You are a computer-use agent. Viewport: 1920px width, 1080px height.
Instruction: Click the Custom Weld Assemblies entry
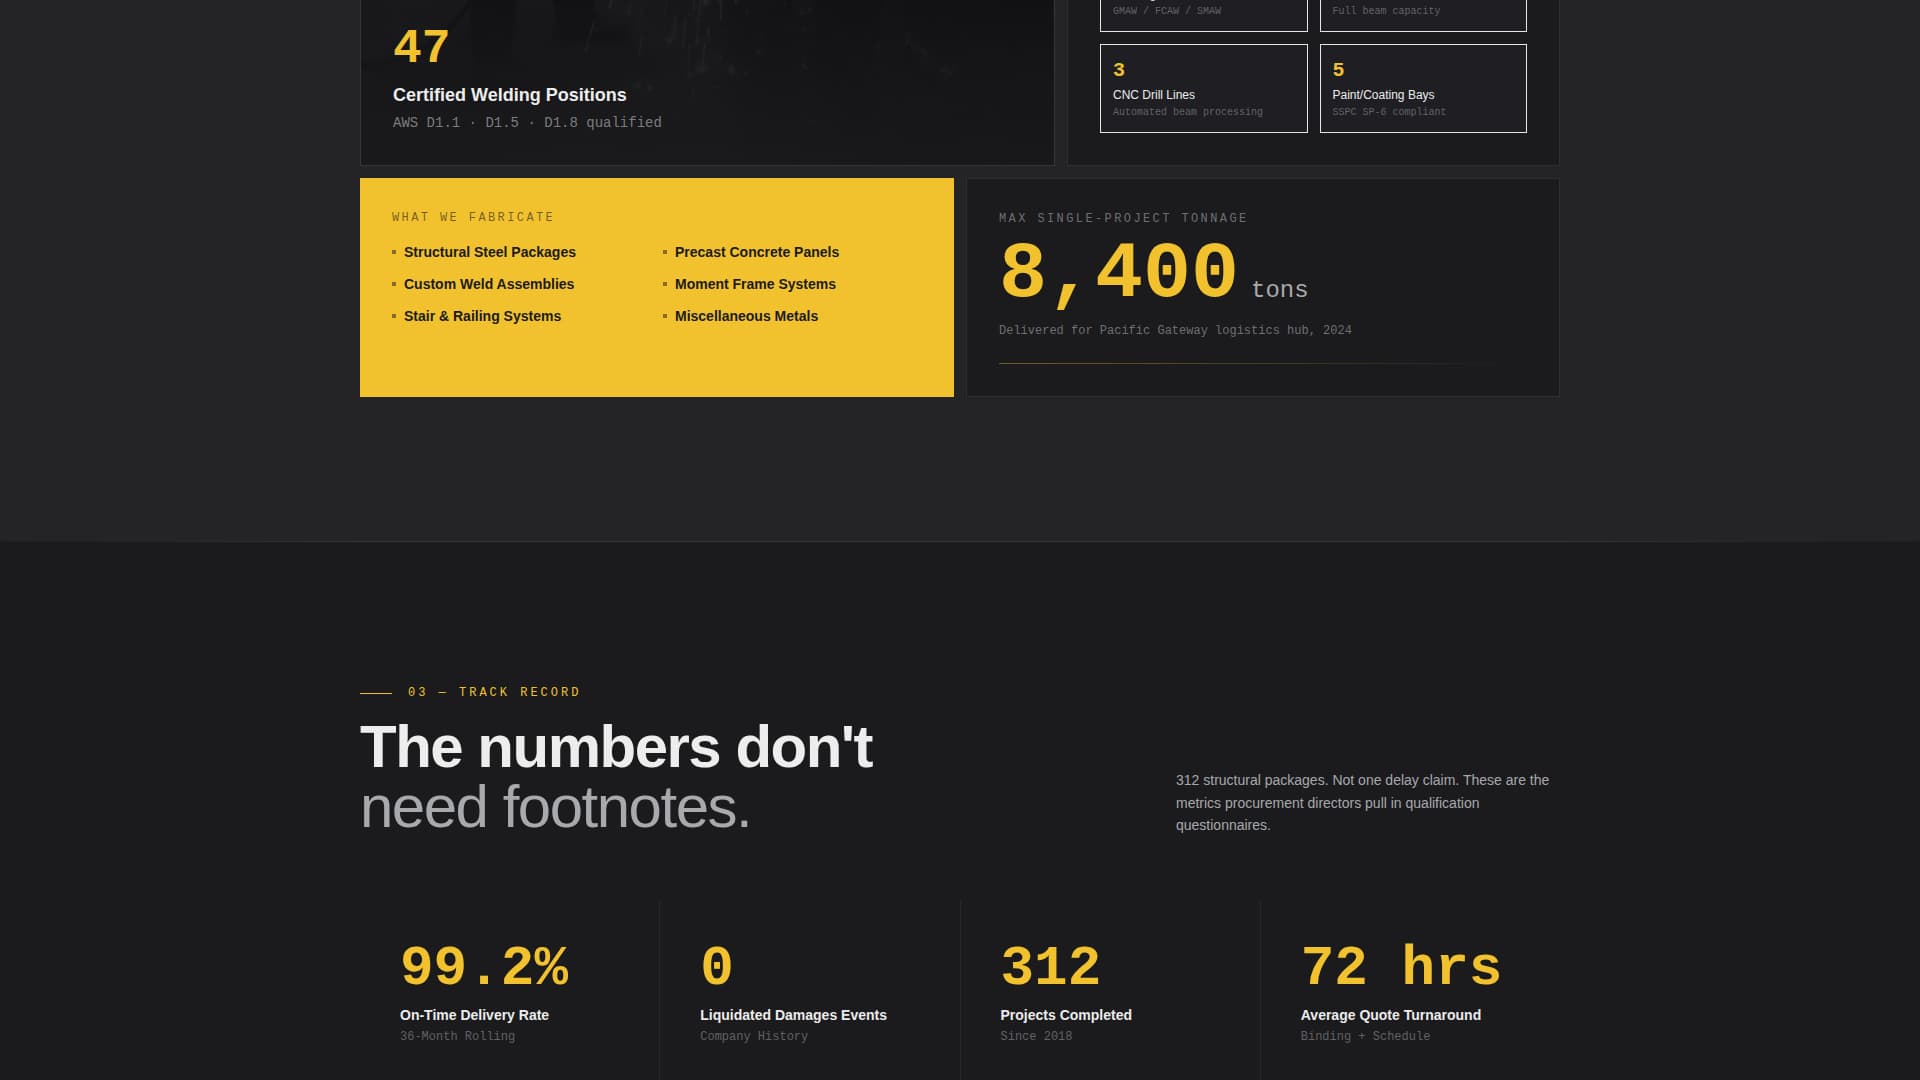pos(488,284)
